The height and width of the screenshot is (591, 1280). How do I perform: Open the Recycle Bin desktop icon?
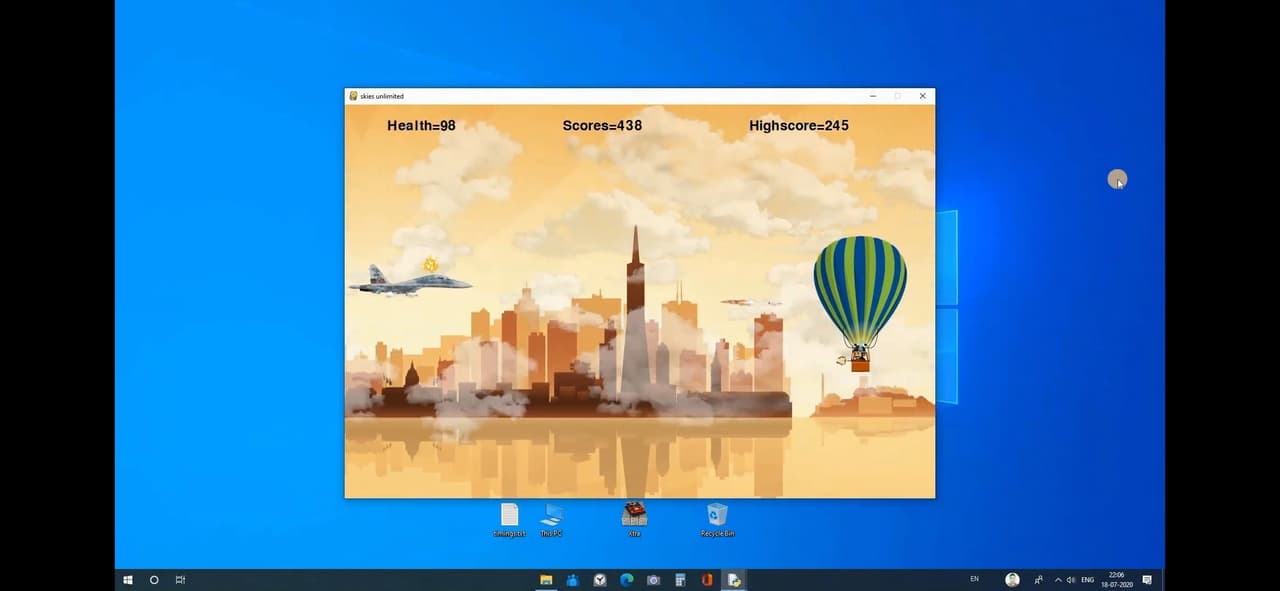(717, 519)
